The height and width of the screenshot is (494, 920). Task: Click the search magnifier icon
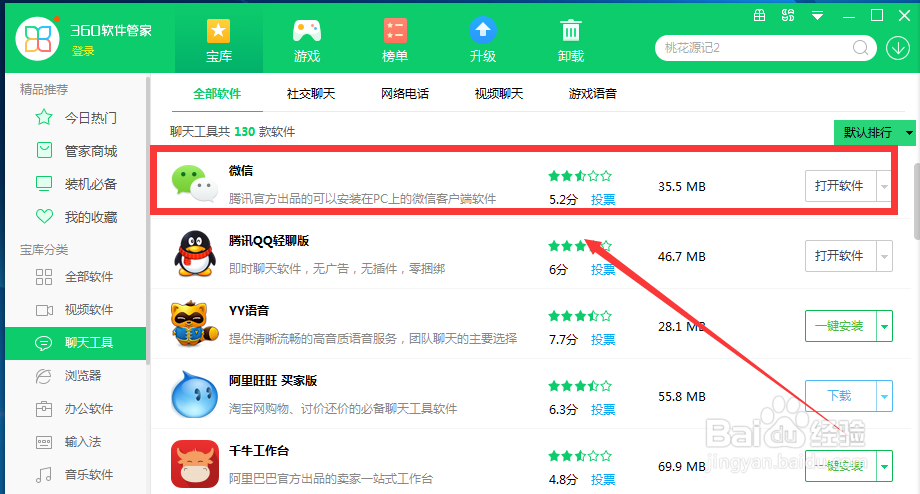tap(860, 48)
